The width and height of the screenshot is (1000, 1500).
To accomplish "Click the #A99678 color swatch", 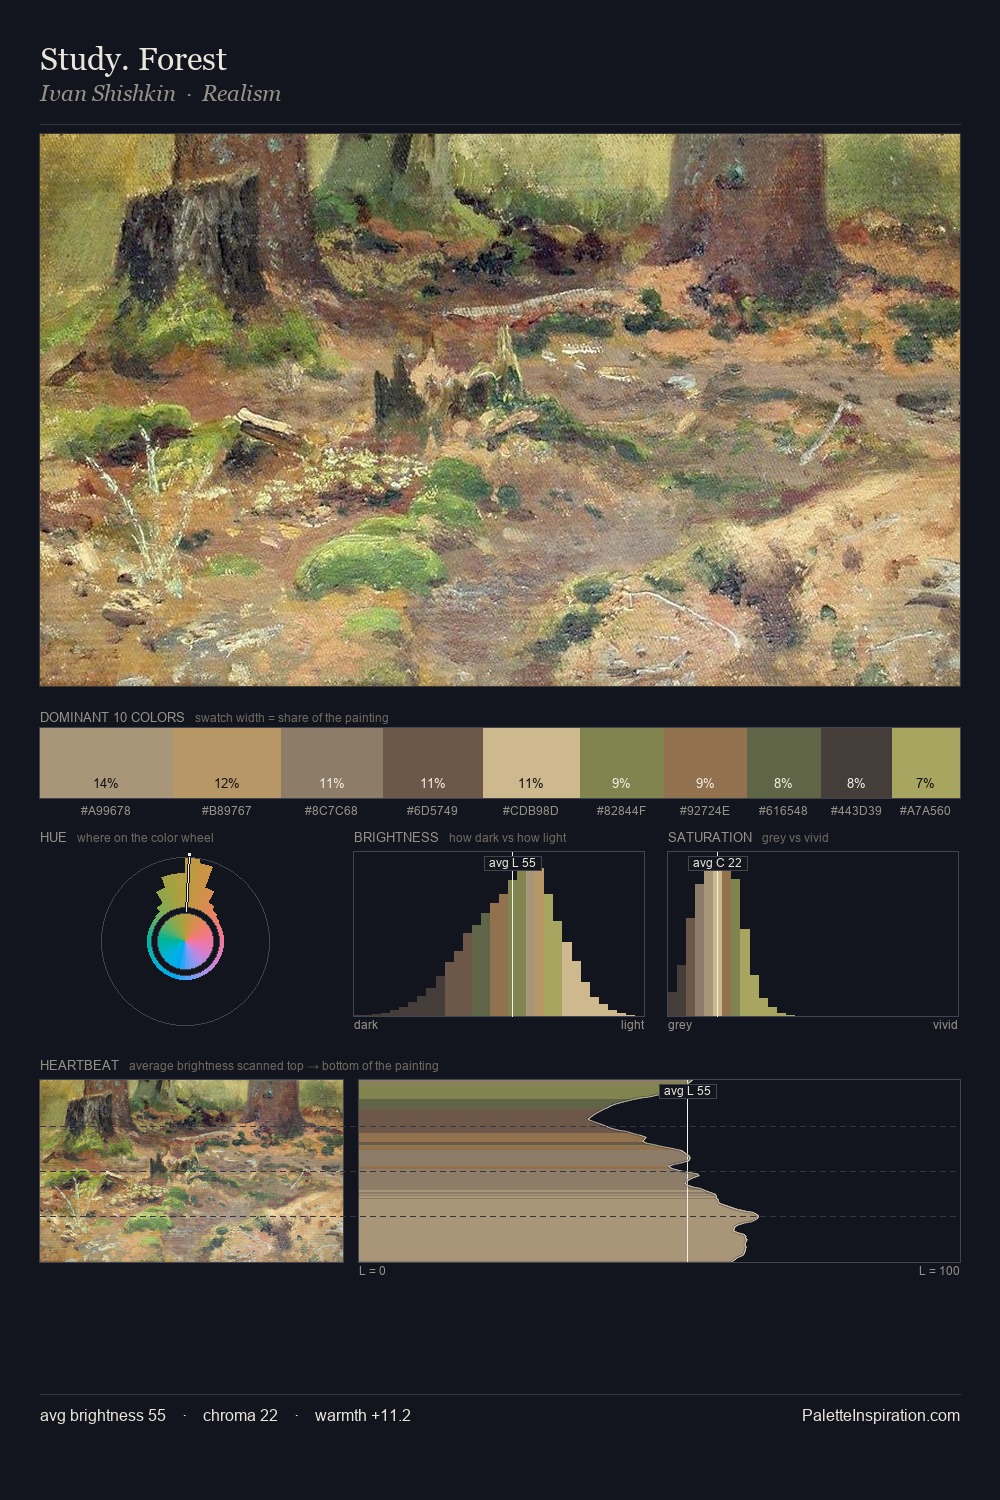I will coord(106,763).
